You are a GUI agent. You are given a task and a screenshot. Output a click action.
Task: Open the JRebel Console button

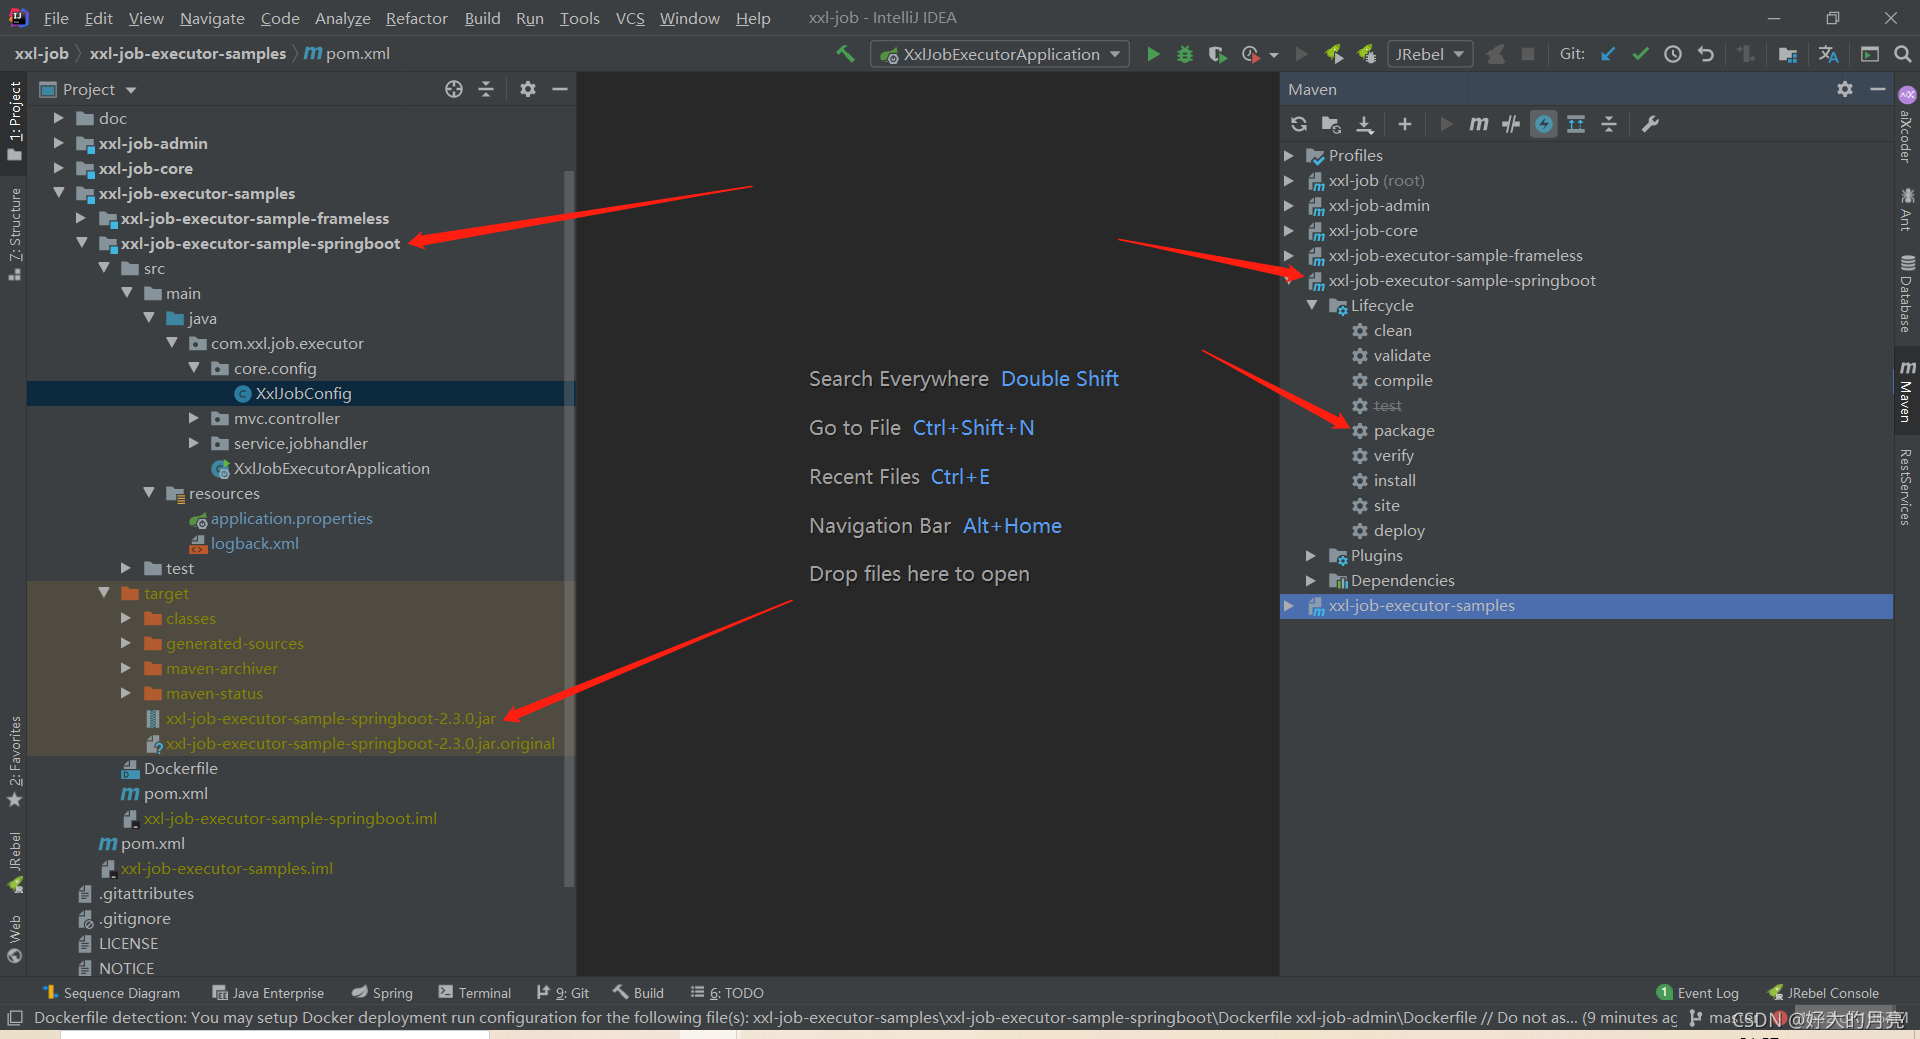[x=1822, y=993]
